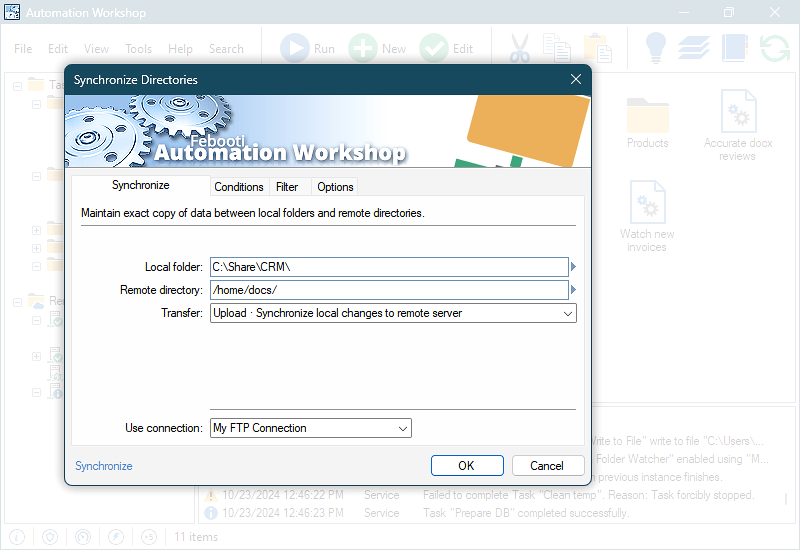Select the Products folder icon

647,115
